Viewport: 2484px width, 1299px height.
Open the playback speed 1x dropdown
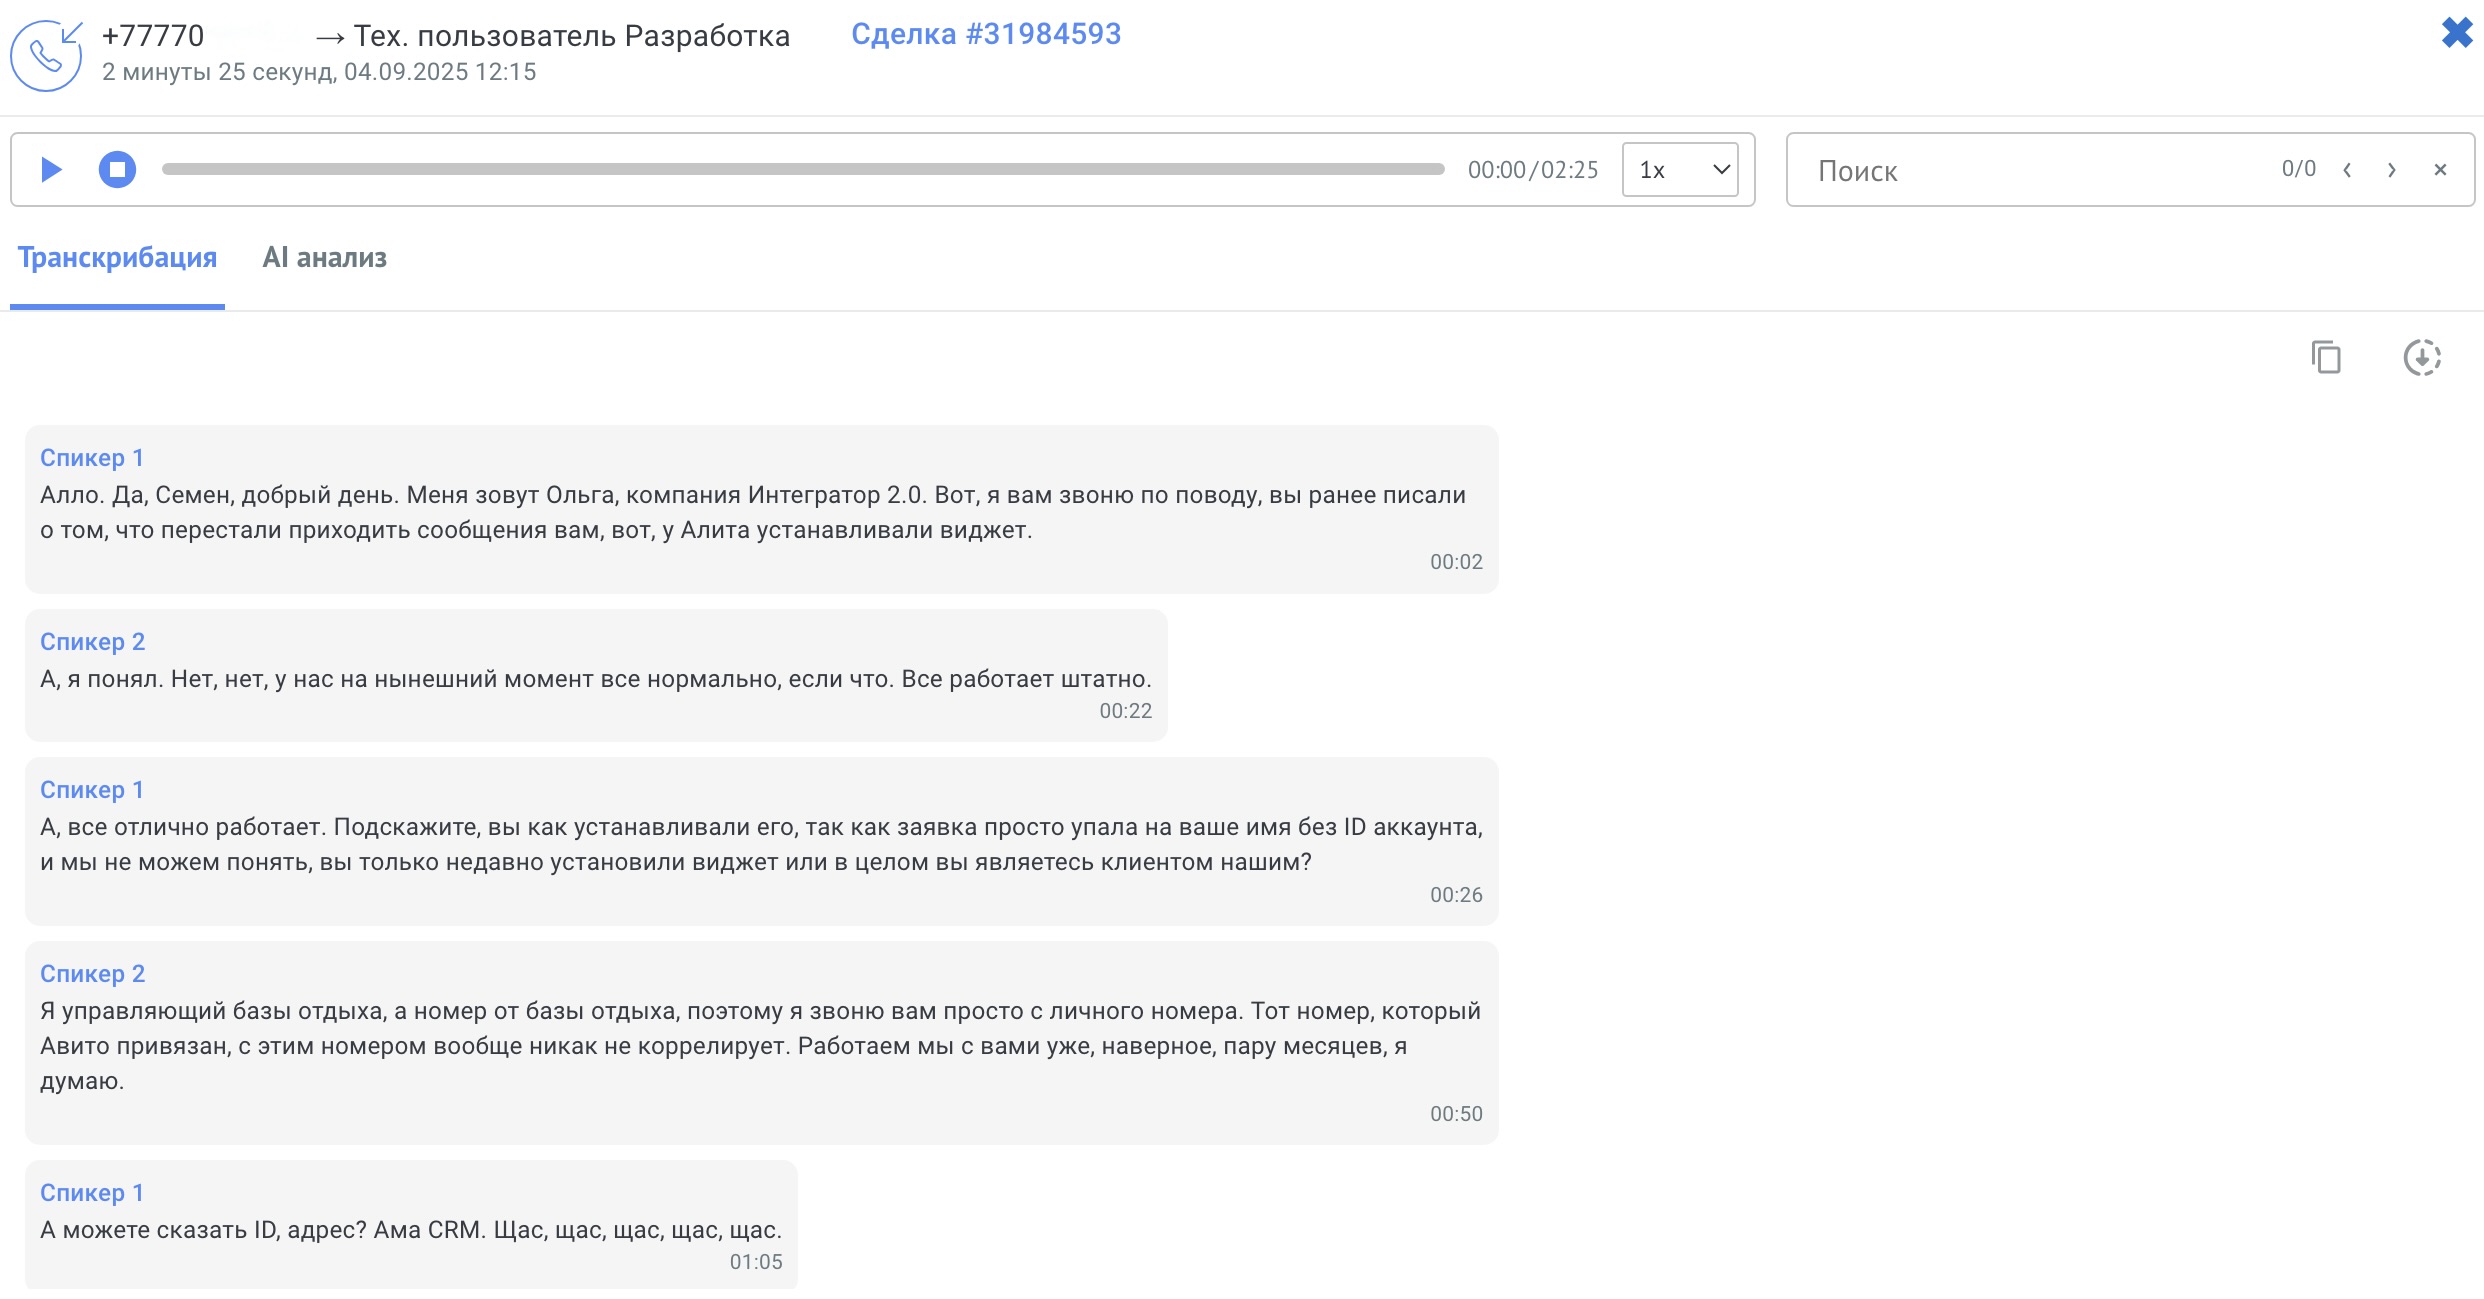point(1680,169)
